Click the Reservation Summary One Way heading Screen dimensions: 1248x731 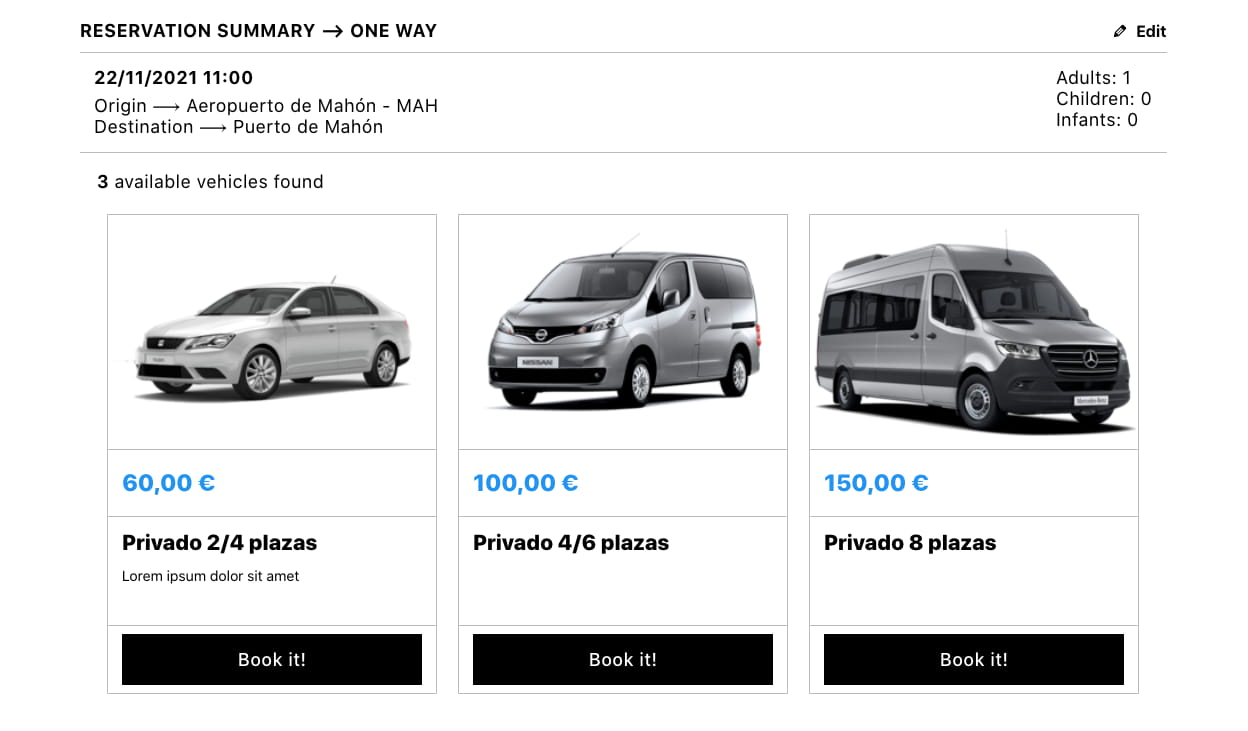(258, 31)
